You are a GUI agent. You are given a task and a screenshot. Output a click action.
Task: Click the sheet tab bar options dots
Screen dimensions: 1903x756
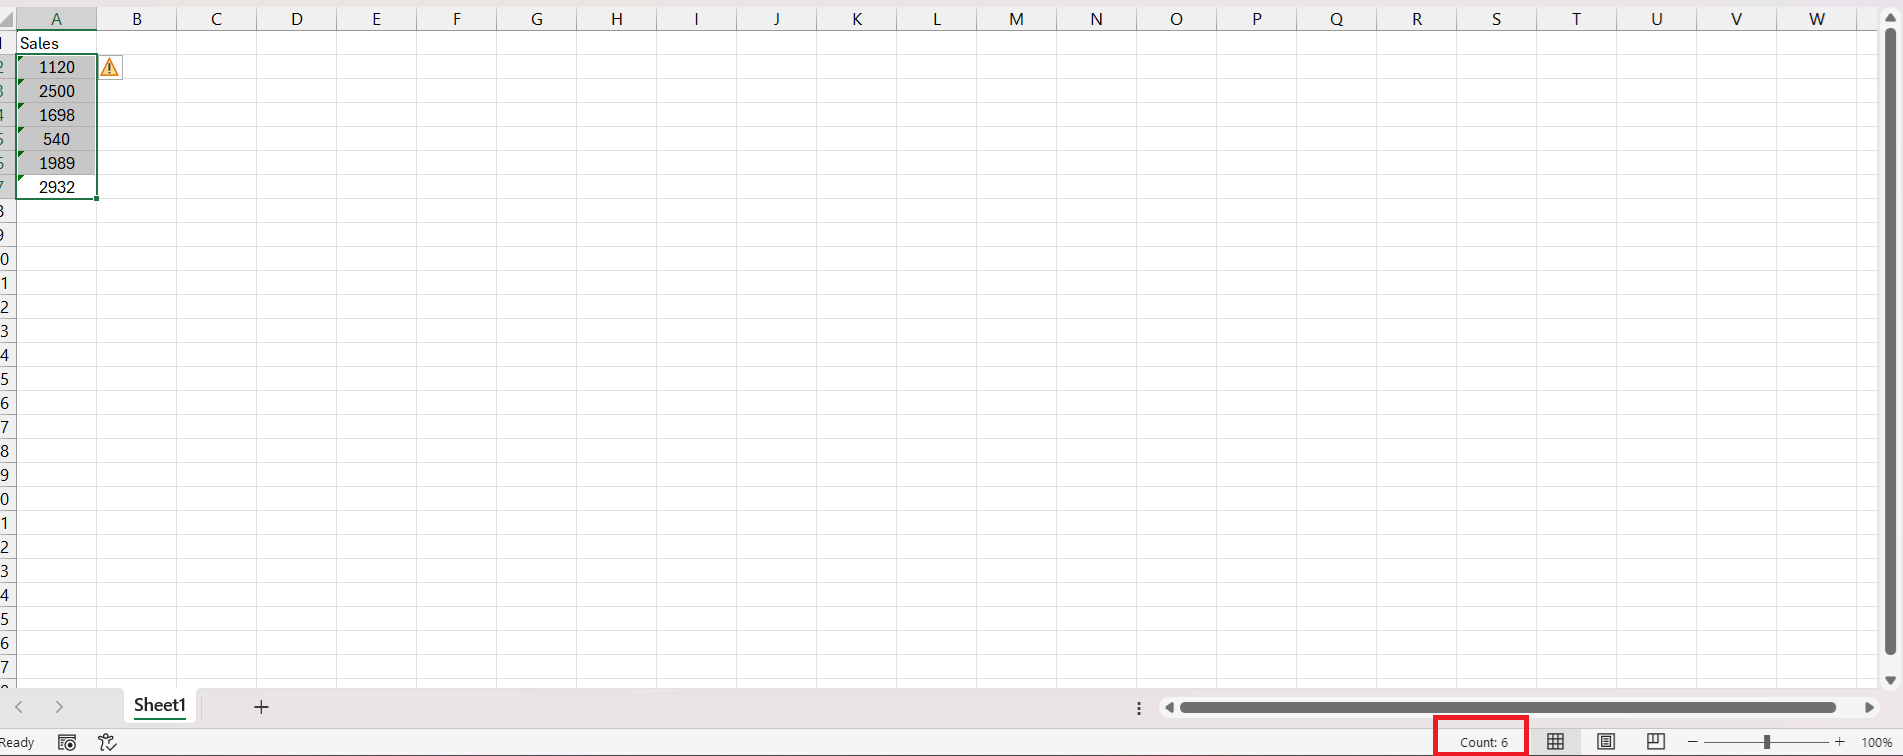(x=1139, y=708)
